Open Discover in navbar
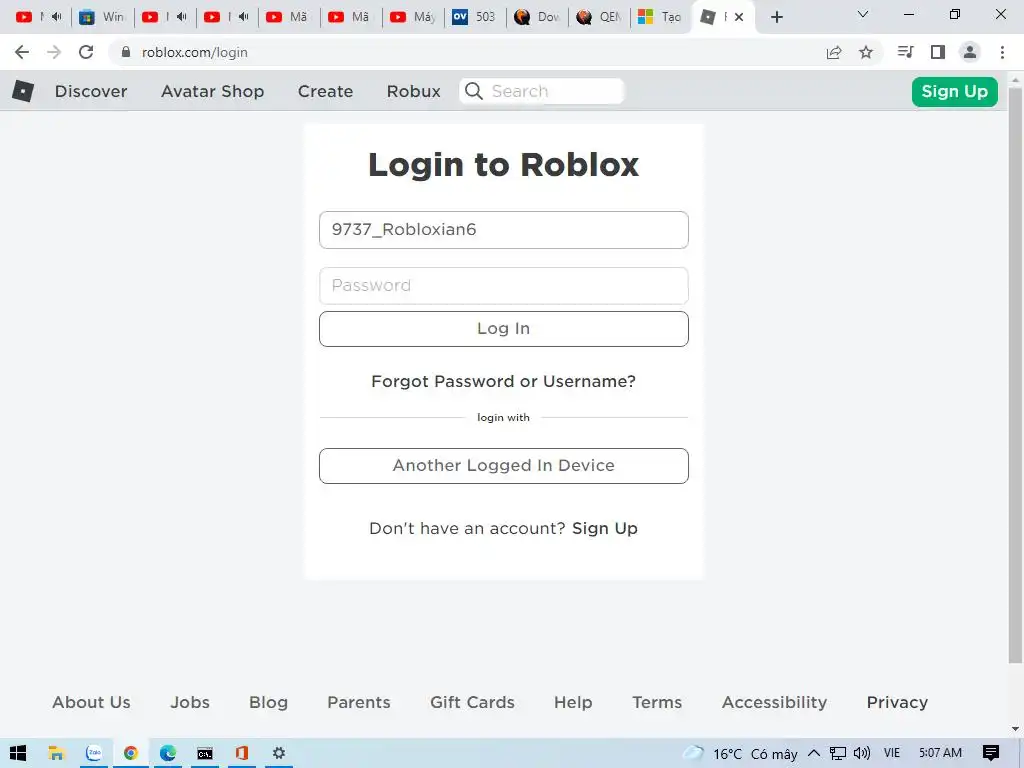Image resolution: width=1024 pixels, height=768 pixels. 91,91
